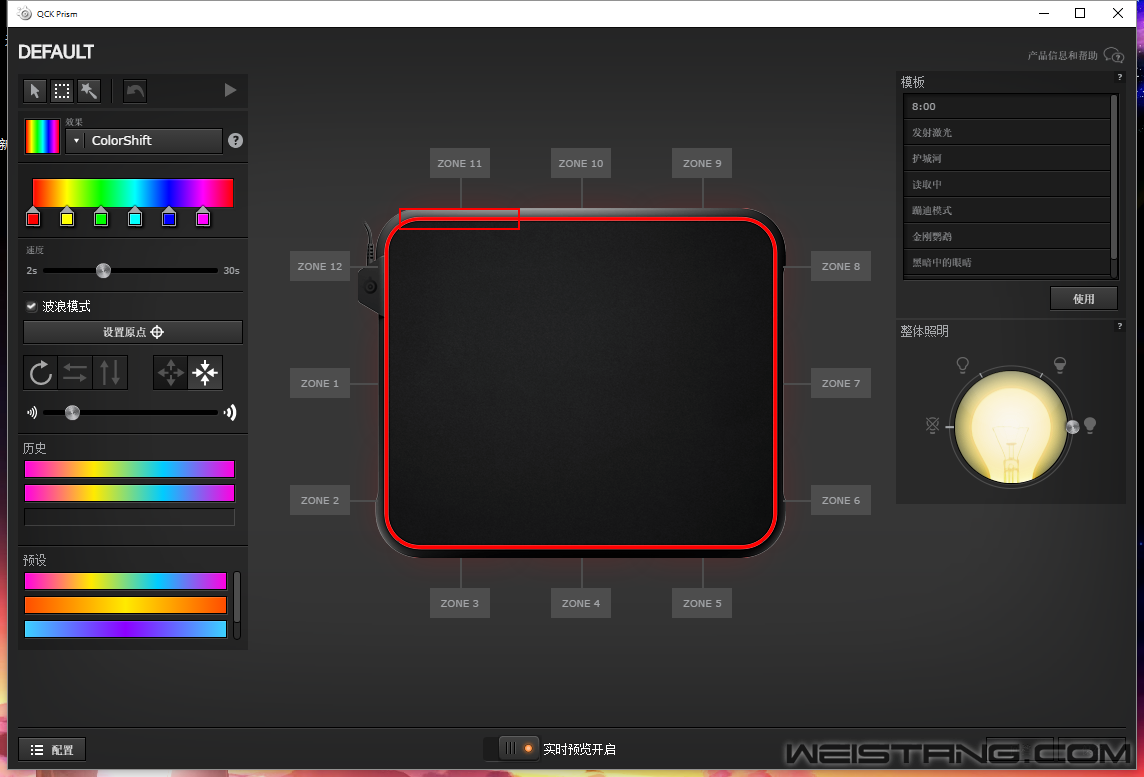Adjust the wave width slider handle
The height and width of the screenshot is (777, 1144).
(x=72, y=413)
